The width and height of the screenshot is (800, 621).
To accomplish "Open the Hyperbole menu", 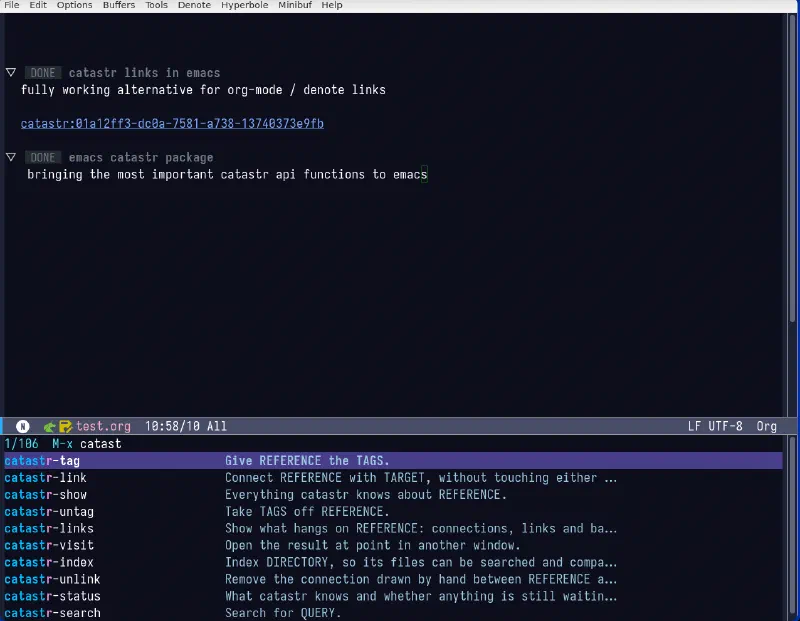I will (244, 5).
